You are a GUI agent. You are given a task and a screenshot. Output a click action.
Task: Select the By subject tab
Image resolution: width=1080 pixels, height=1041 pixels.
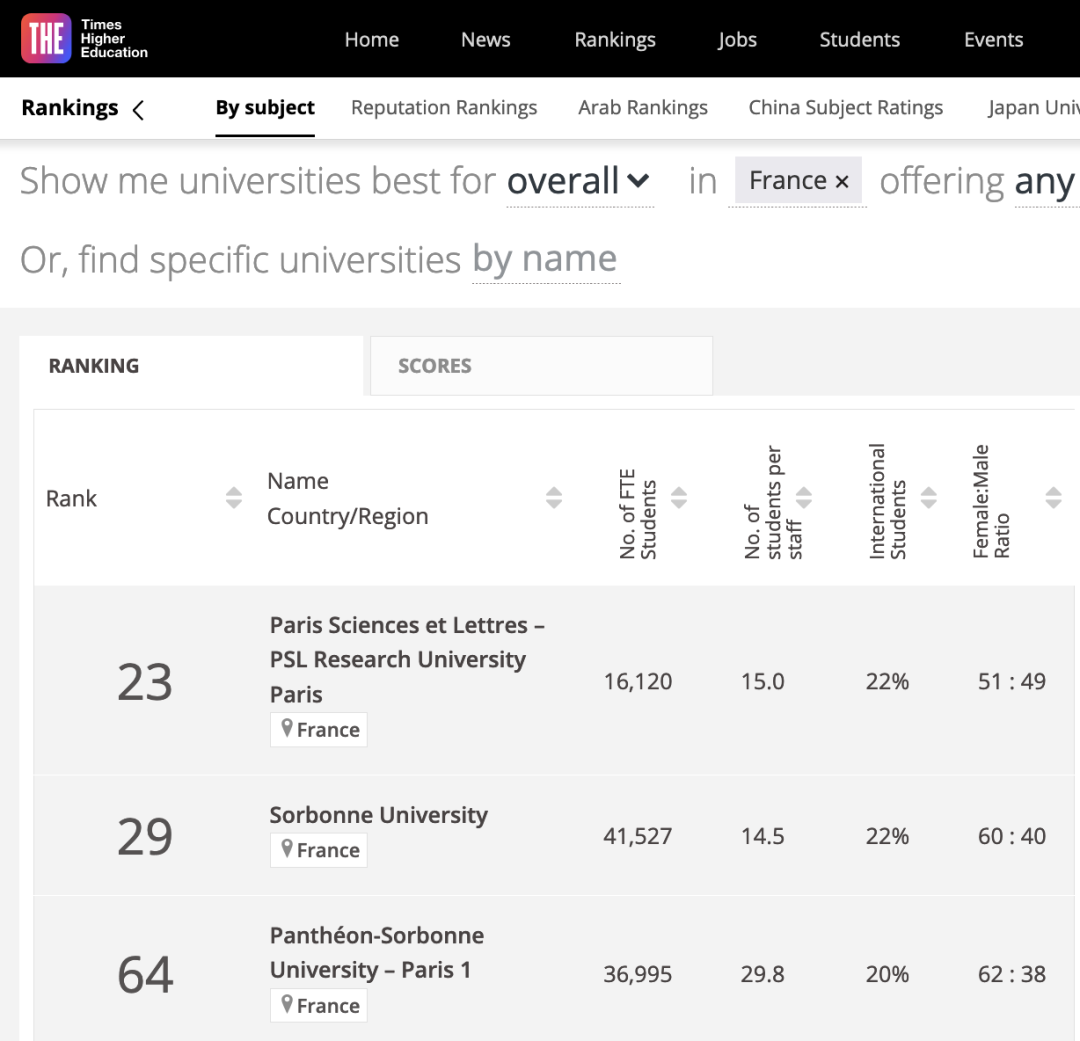(265, 107)
